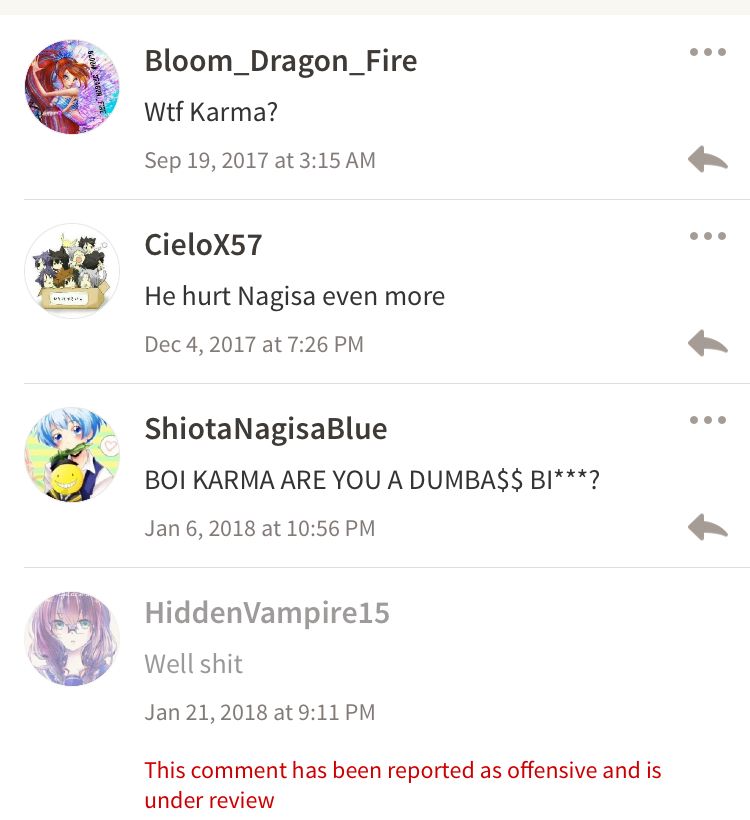Select the 'Well shit' greyed comment
Viewport: 750px width, 820px height.
click(194, 664)
